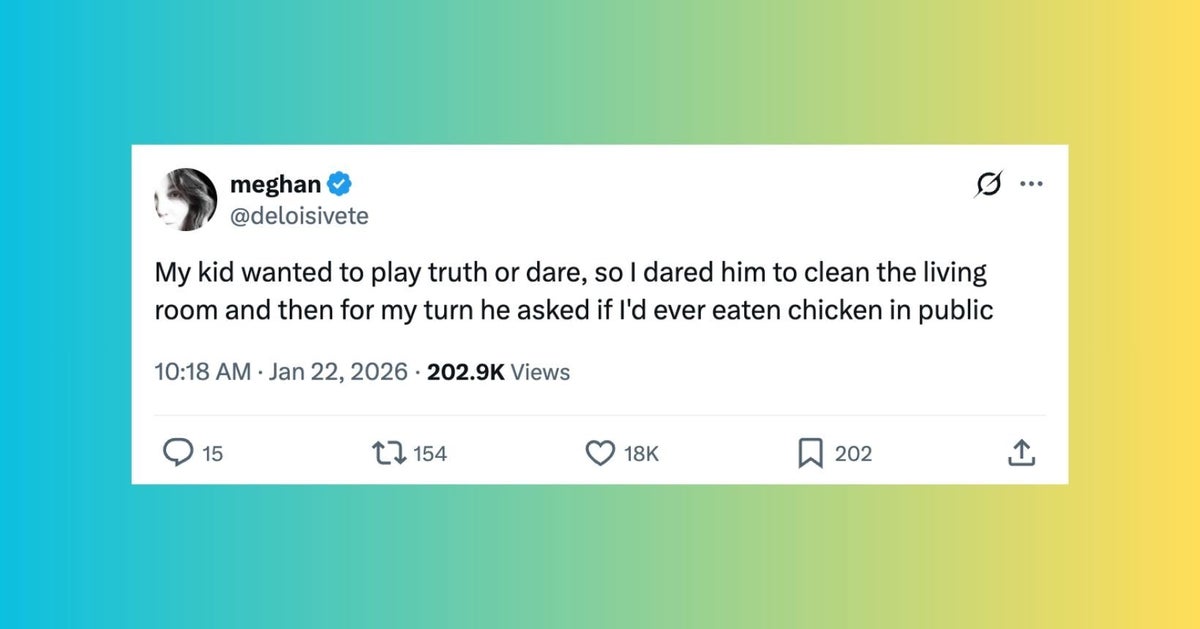Viewport: 1200px width, 629px height.
Task: Open the three-dot more options menu
Action: pos(1030,185)
